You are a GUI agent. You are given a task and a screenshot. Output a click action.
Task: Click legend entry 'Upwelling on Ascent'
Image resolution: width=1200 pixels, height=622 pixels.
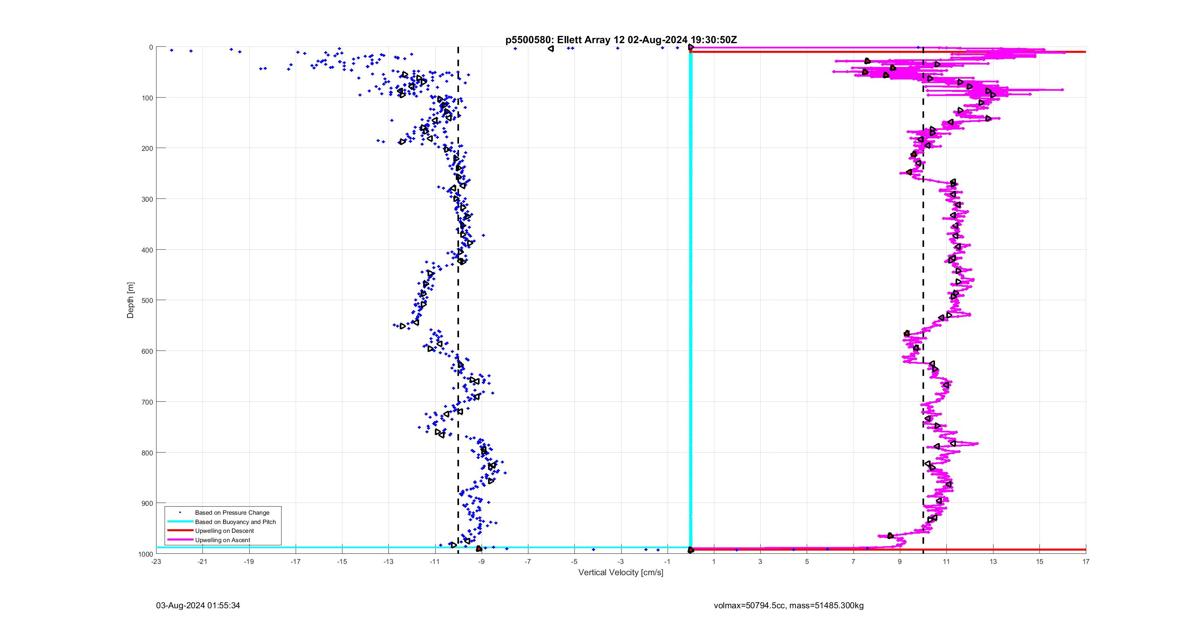pos(223,540)
